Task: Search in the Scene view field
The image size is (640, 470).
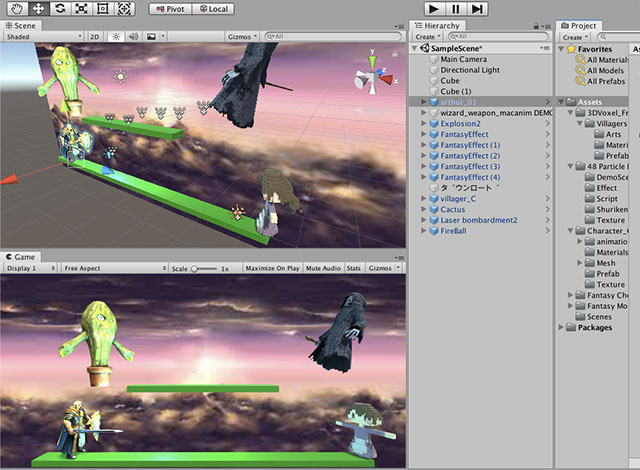Action: click(x=333, y=36)
